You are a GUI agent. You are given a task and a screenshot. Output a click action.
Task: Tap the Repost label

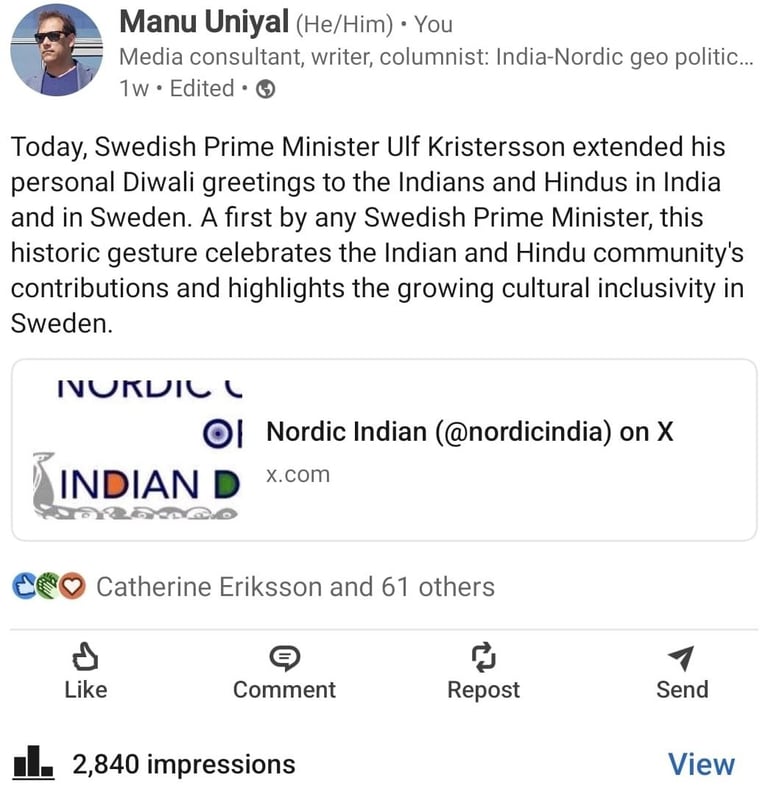(x=483, y=690)
